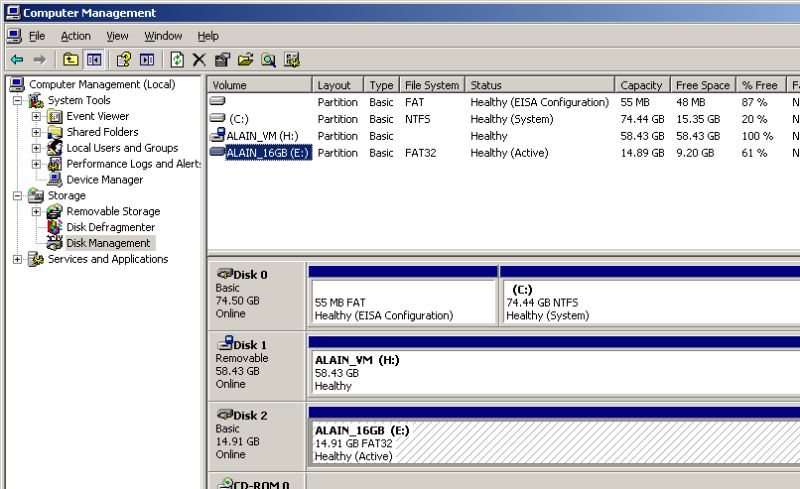Select Event Viewer in the tree
The width and height of the screenshot is (800, 489).
tap(98, 116)
